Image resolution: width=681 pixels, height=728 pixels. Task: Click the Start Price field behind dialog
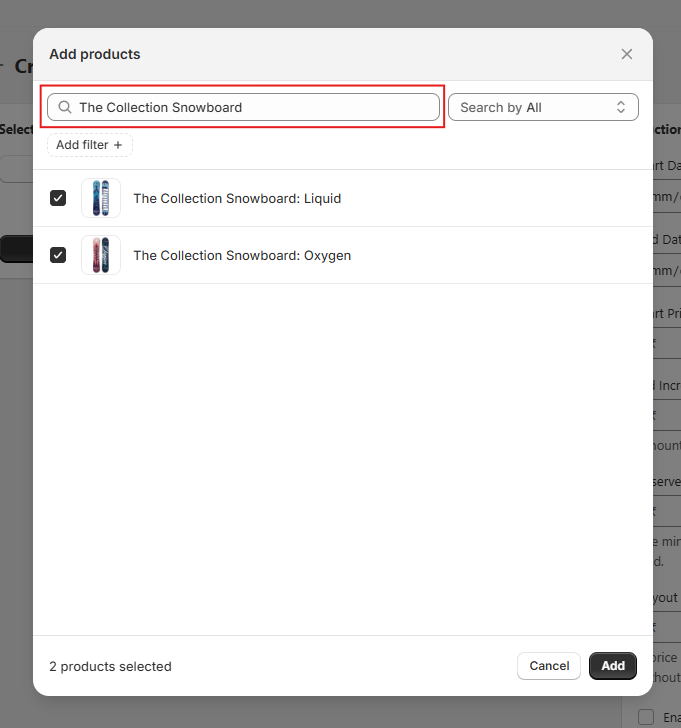point(666,343)
